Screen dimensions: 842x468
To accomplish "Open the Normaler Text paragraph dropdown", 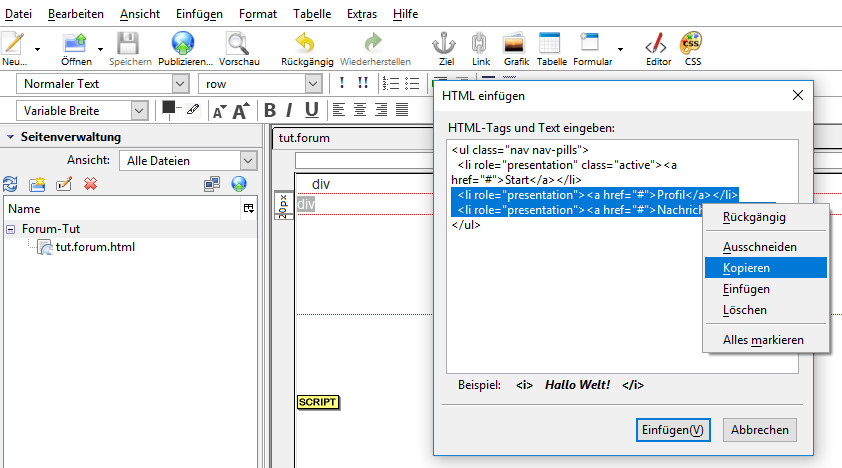I will click(104, 84).
